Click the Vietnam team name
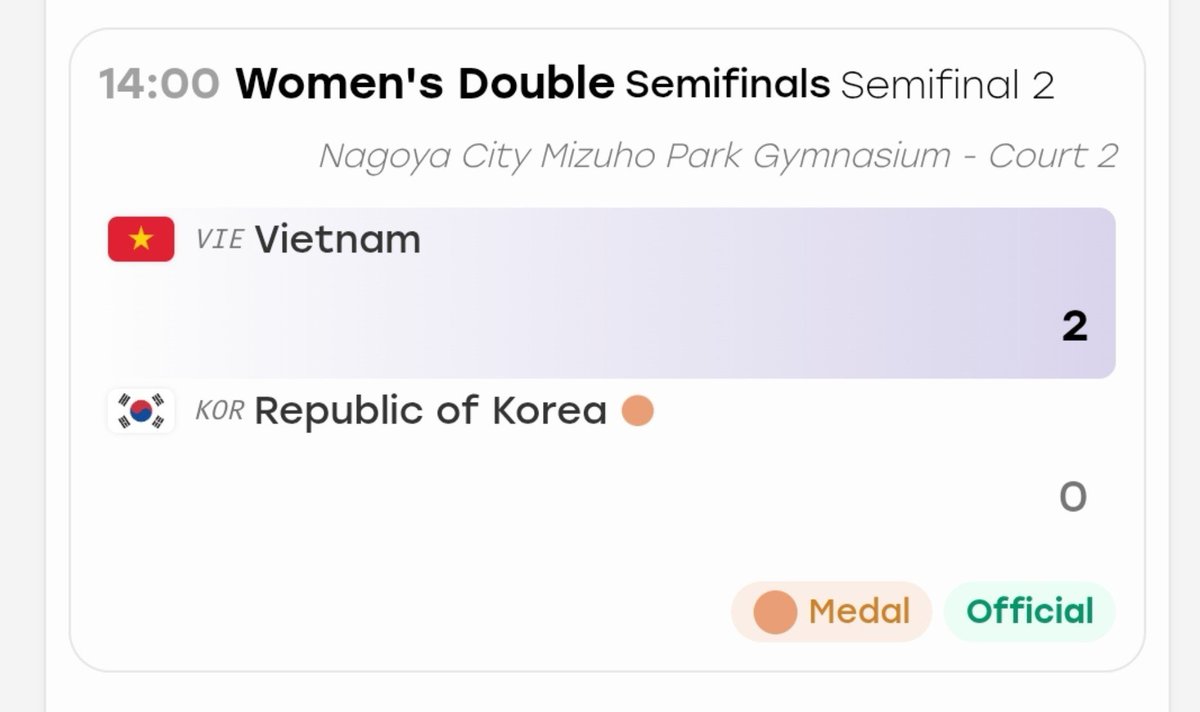The width and height of the screenshot is (1200, 712). (x=338, y=240)
